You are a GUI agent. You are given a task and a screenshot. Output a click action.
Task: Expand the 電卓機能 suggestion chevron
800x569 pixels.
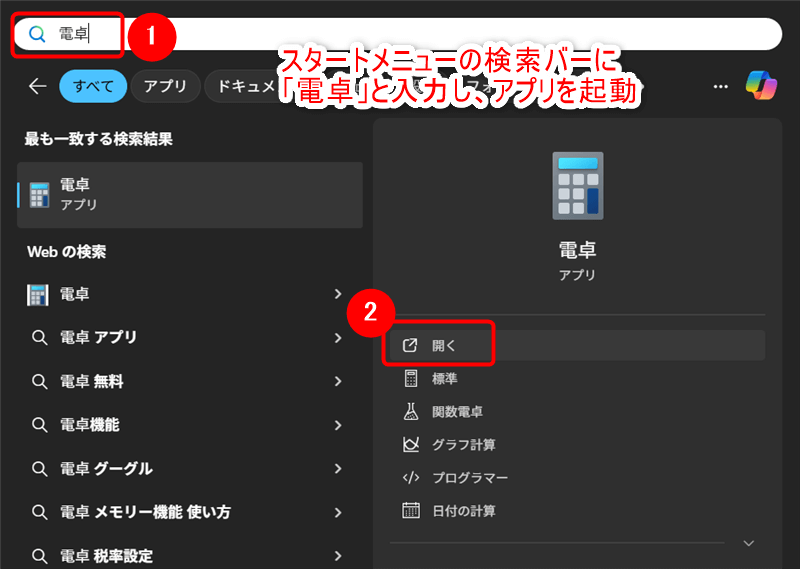point(338,425)
